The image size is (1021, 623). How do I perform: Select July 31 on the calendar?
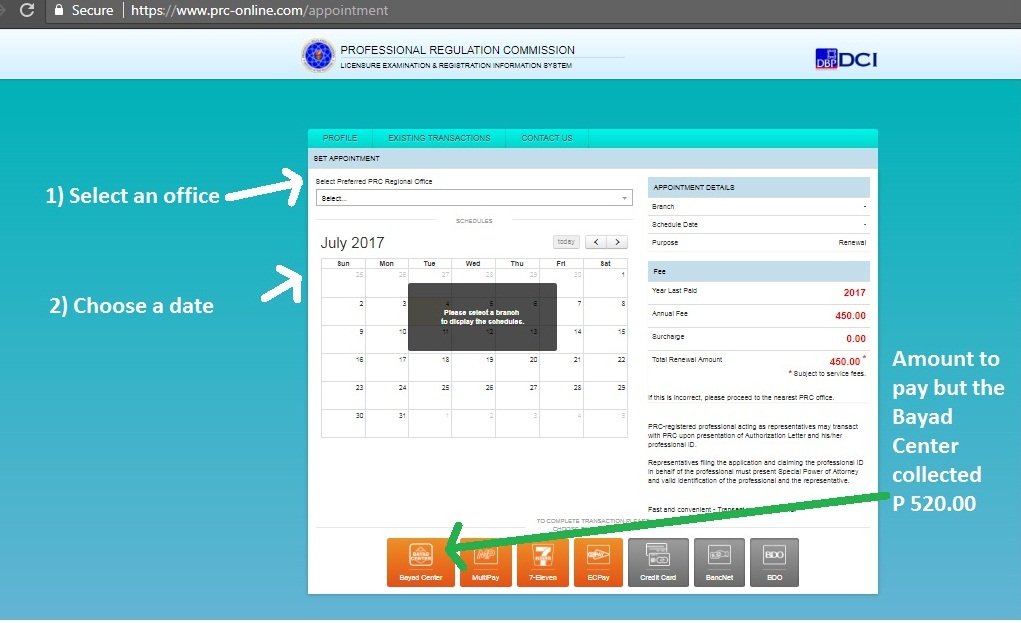point(387,424)
